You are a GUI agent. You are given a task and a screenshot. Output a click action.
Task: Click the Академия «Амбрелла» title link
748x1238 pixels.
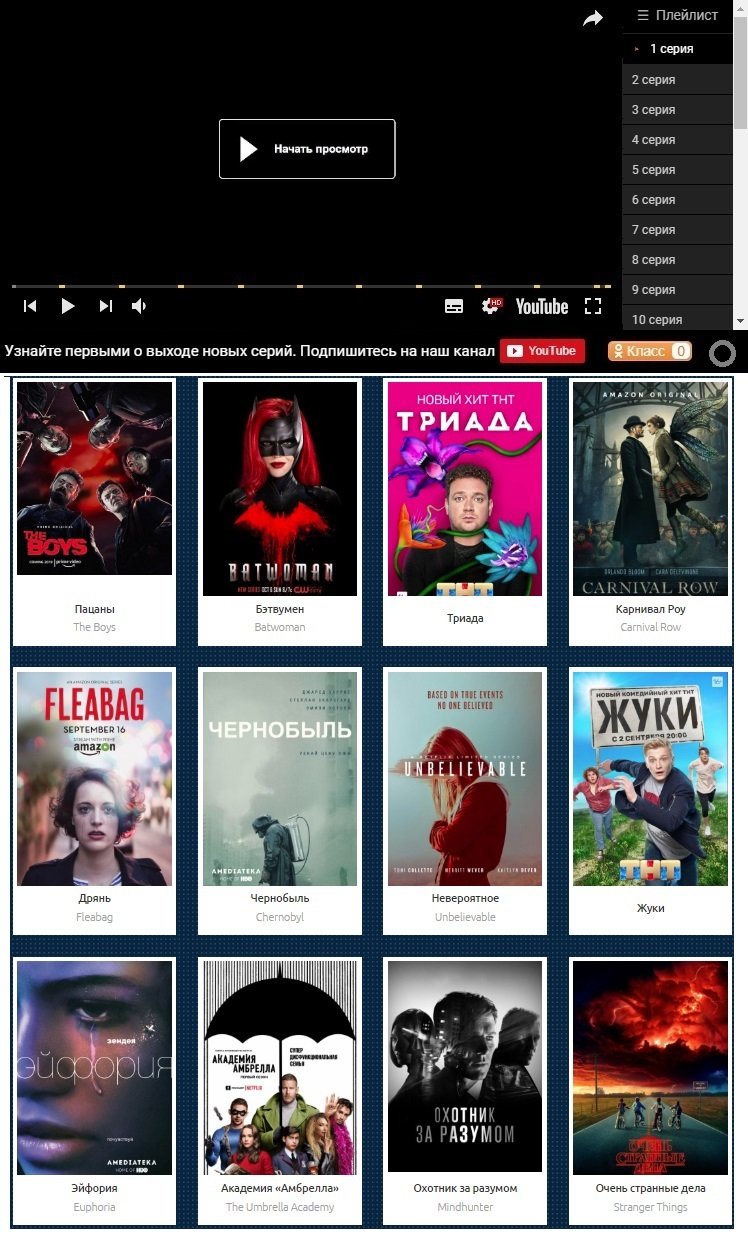280,1188
